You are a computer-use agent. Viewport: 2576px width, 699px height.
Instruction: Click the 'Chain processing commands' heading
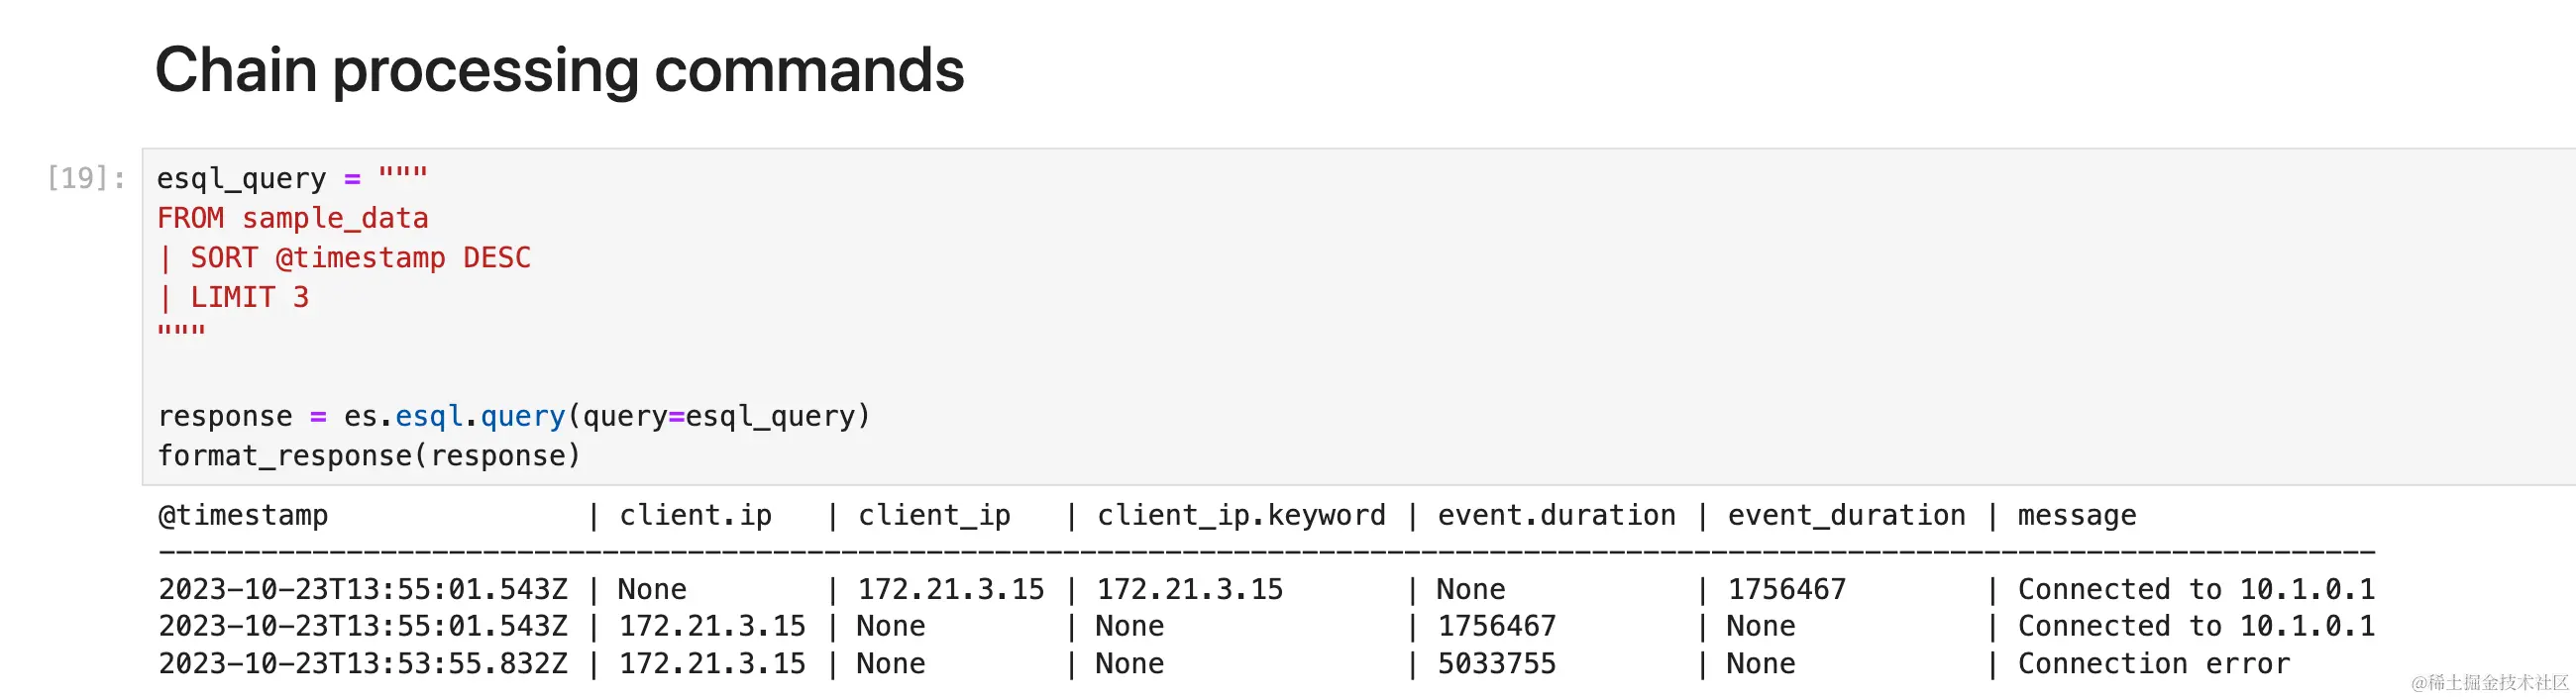pyautogui.click(x=559, y=70)
